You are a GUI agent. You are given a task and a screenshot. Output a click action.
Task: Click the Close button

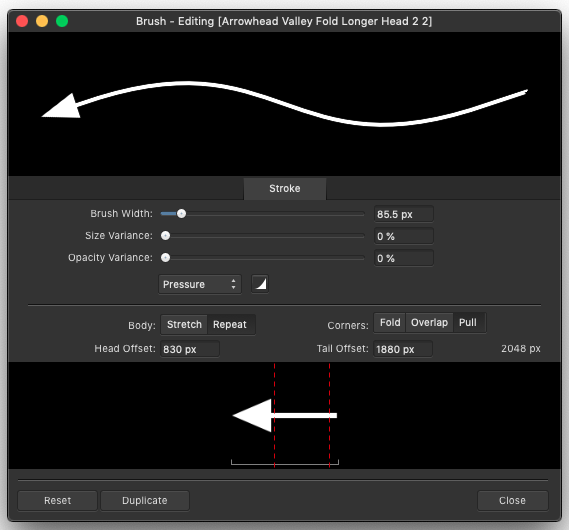tap(512, 501)
